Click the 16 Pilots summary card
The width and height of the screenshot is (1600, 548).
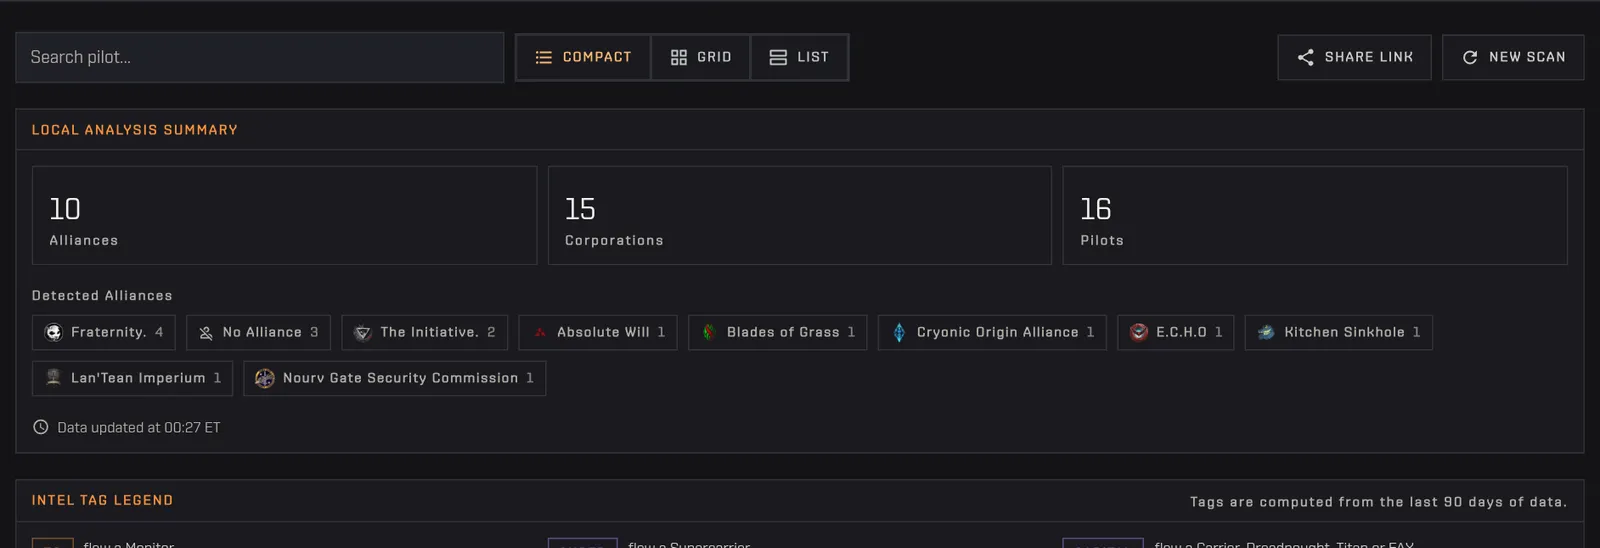(1315, 215)
